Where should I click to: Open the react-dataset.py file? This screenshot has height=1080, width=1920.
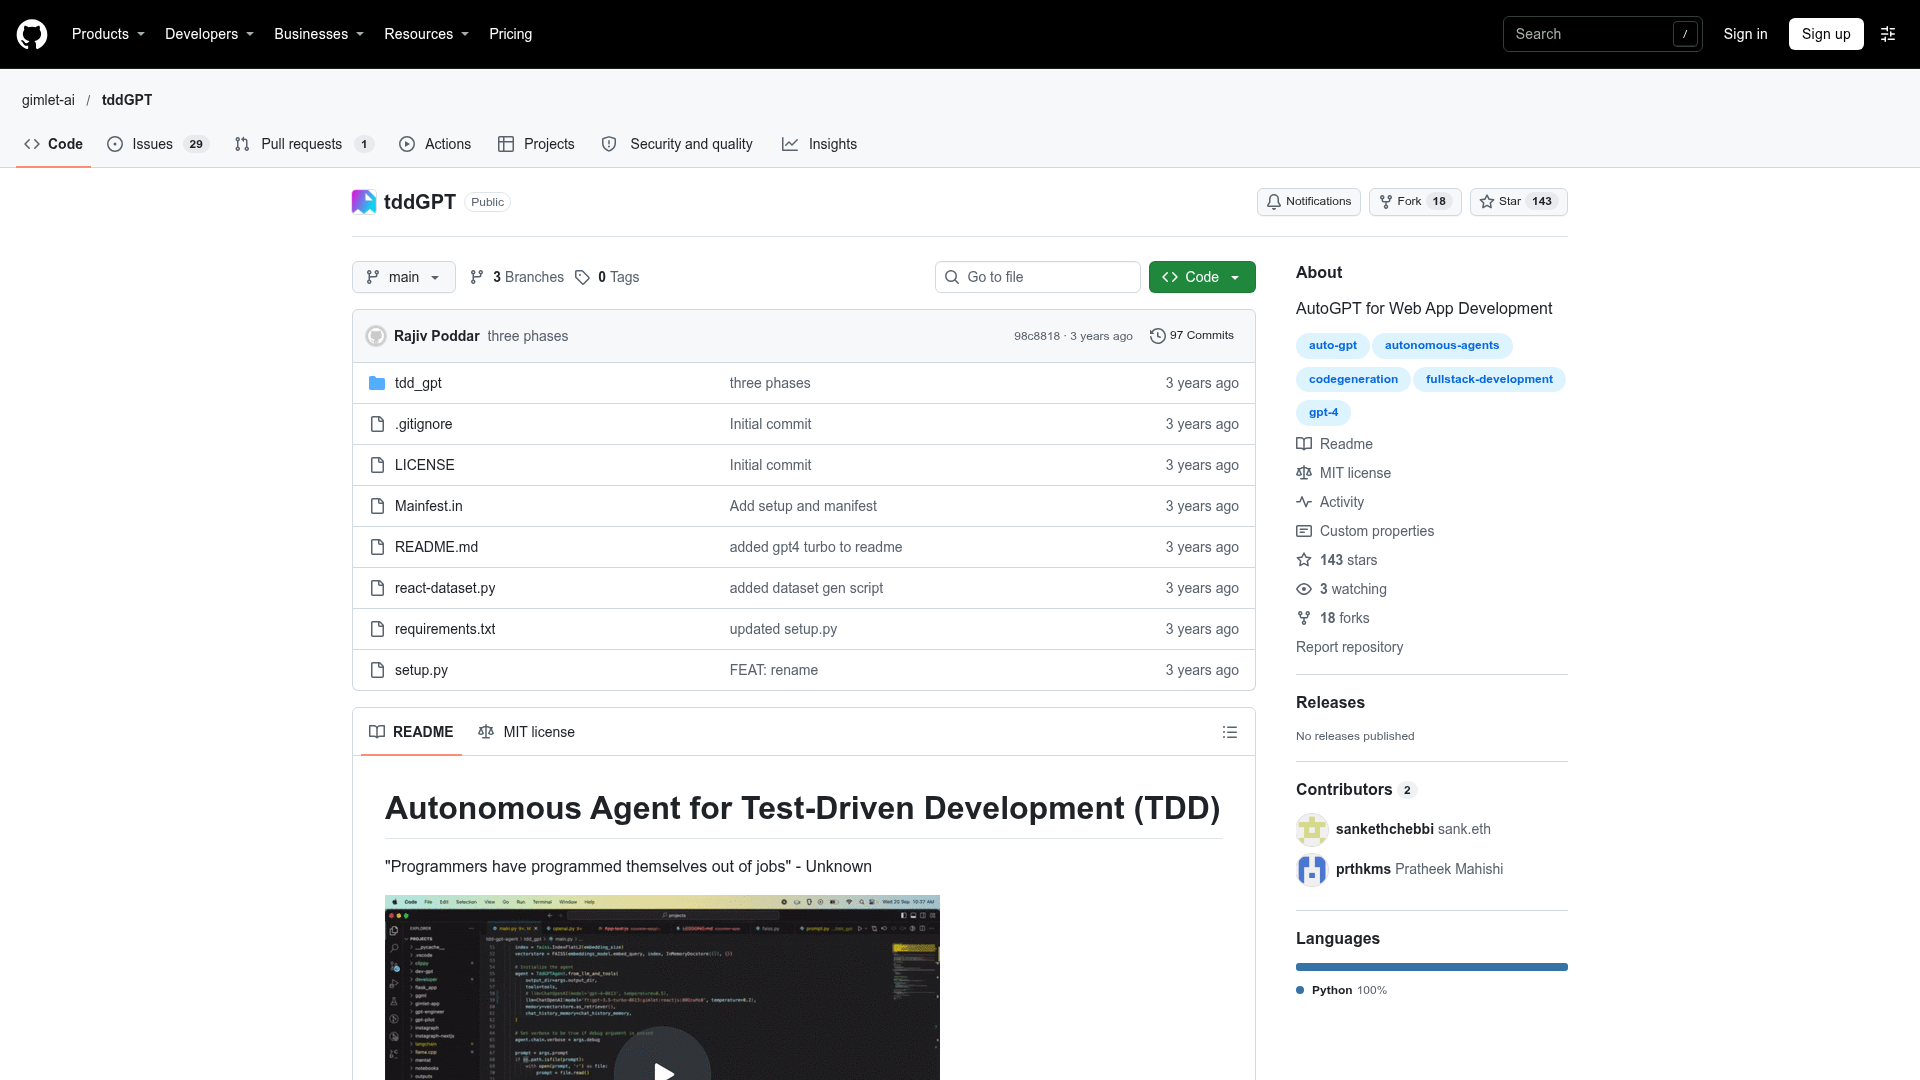[445, 588]
